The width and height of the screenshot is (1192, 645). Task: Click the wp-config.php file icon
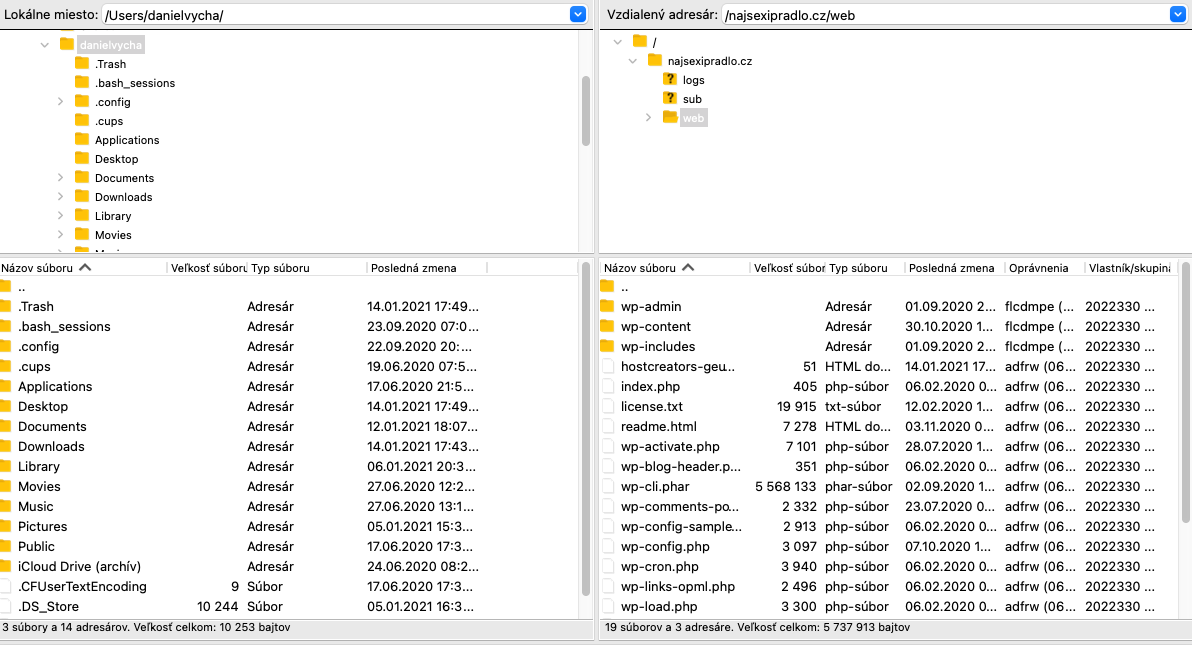[x=607, y=546]
